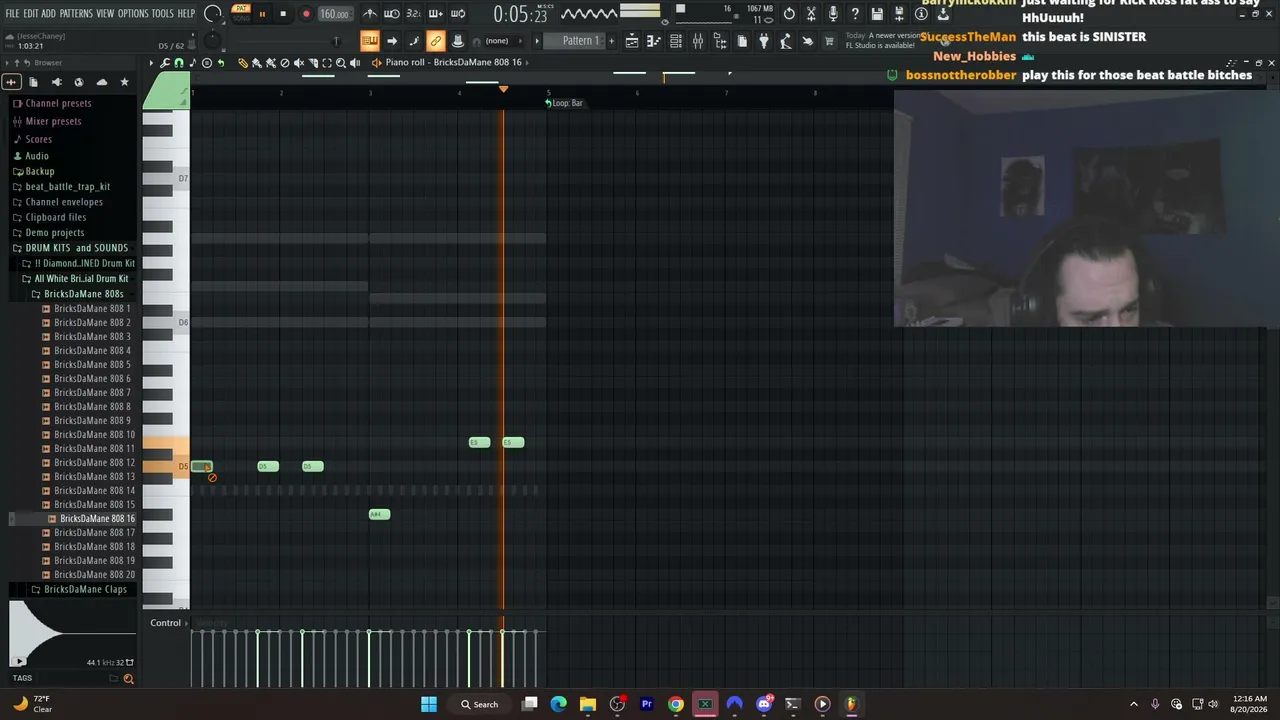
Task: Click the record button
Action: pos(306,14)
